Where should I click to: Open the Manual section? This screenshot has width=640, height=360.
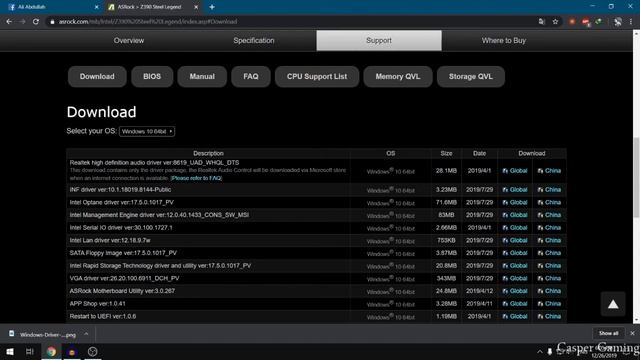pos(202,76)
